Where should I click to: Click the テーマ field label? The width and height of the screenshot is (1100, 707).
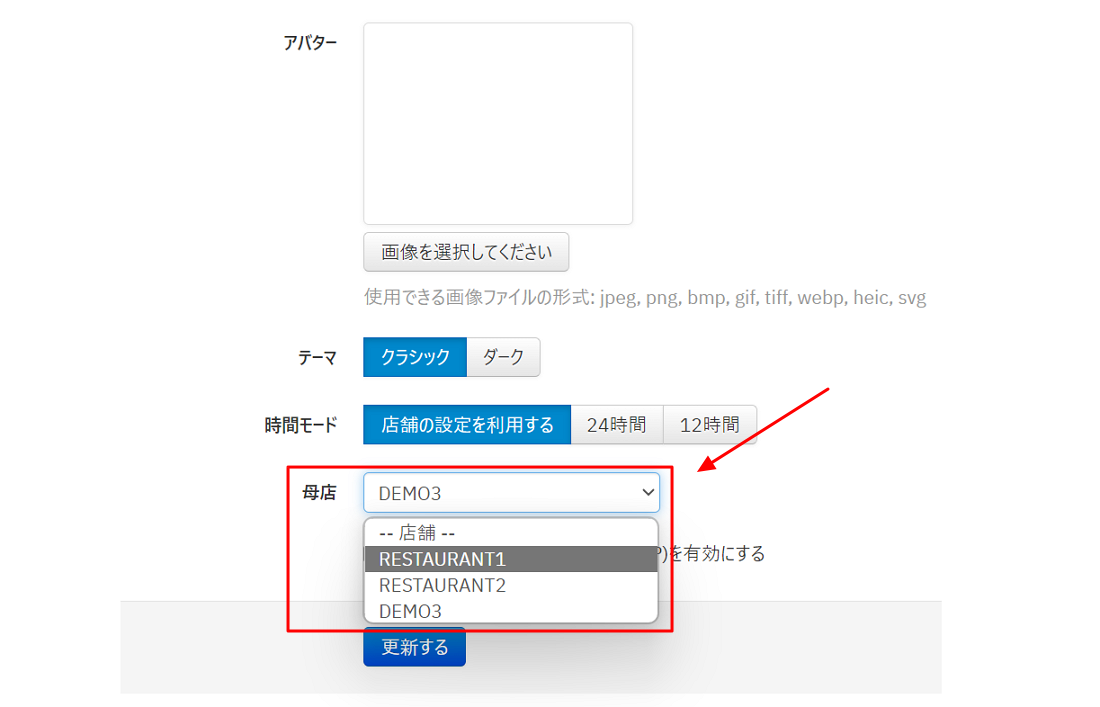click(317, 358)
